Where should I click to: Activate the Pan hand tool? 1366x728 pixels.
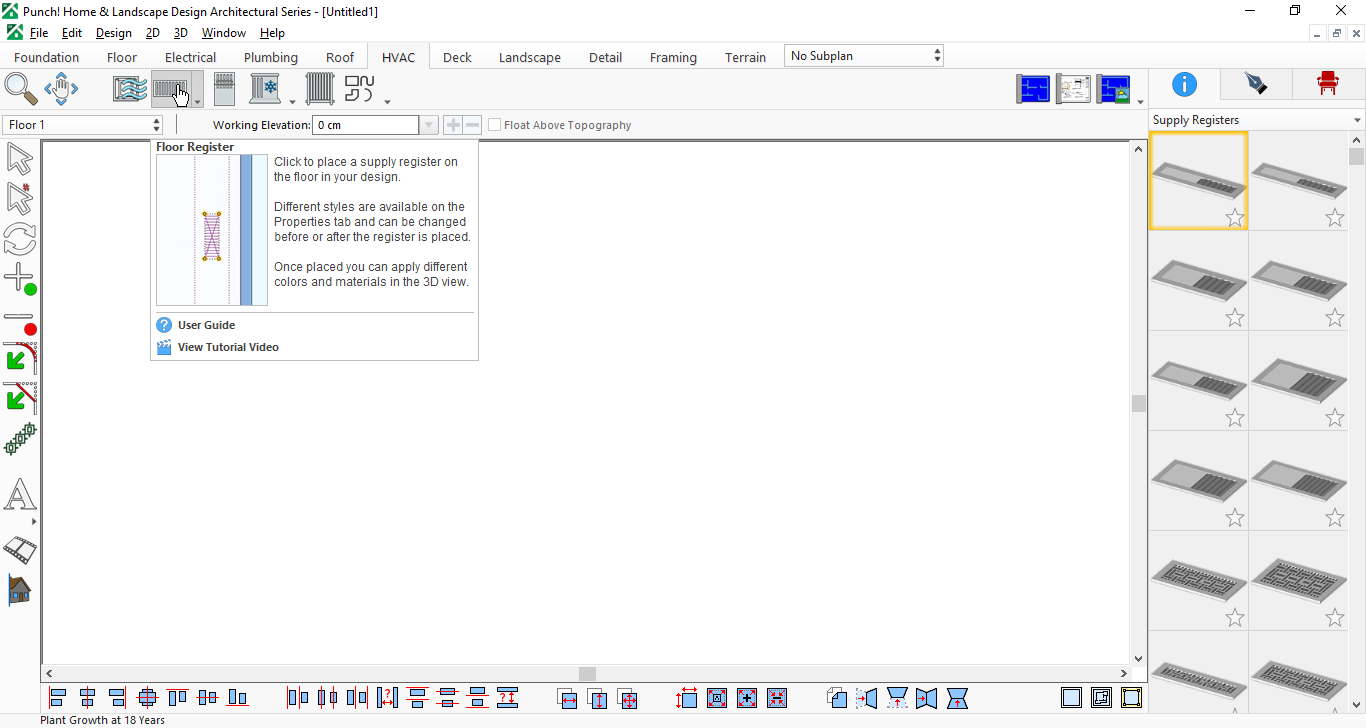pos(61,89)
